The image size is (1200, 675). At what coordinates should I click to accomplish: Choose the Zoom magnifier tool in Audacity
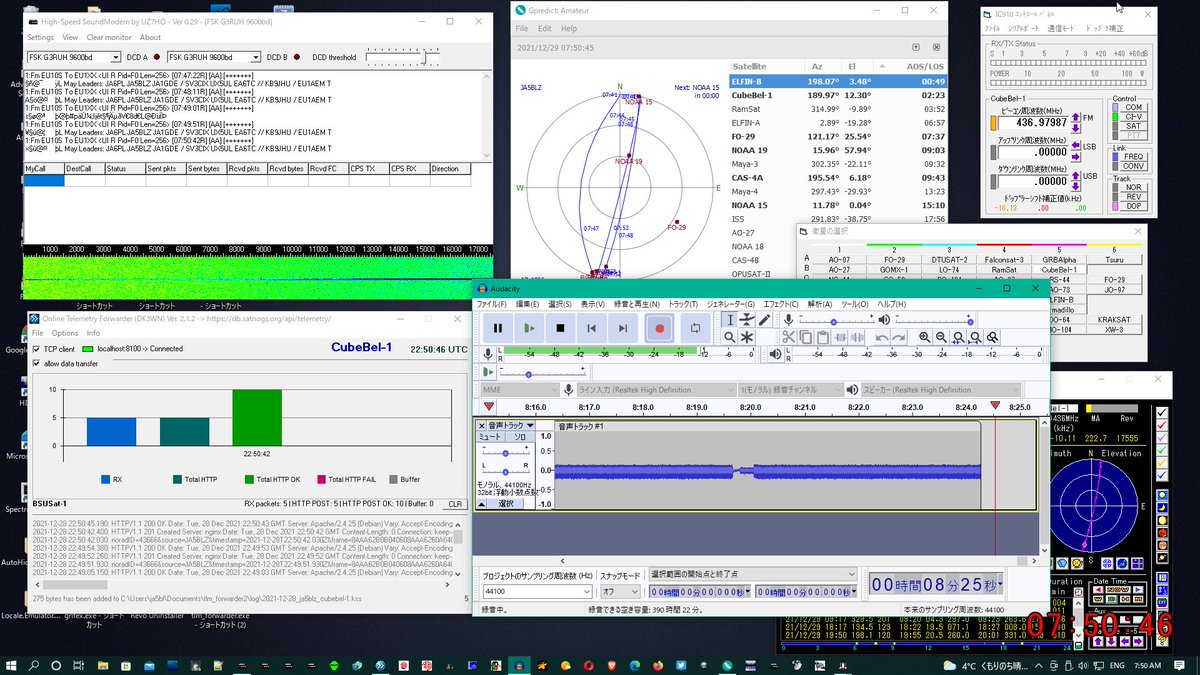coord(730,337)
